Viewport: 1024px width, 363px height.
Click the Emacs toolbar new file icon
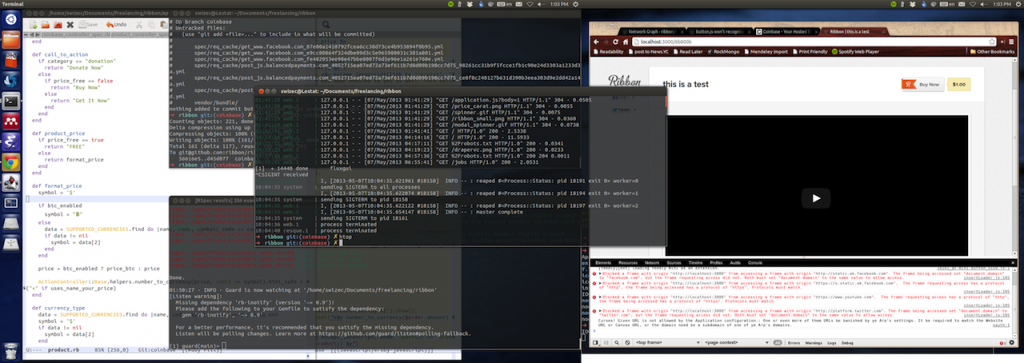click(29, 24)
